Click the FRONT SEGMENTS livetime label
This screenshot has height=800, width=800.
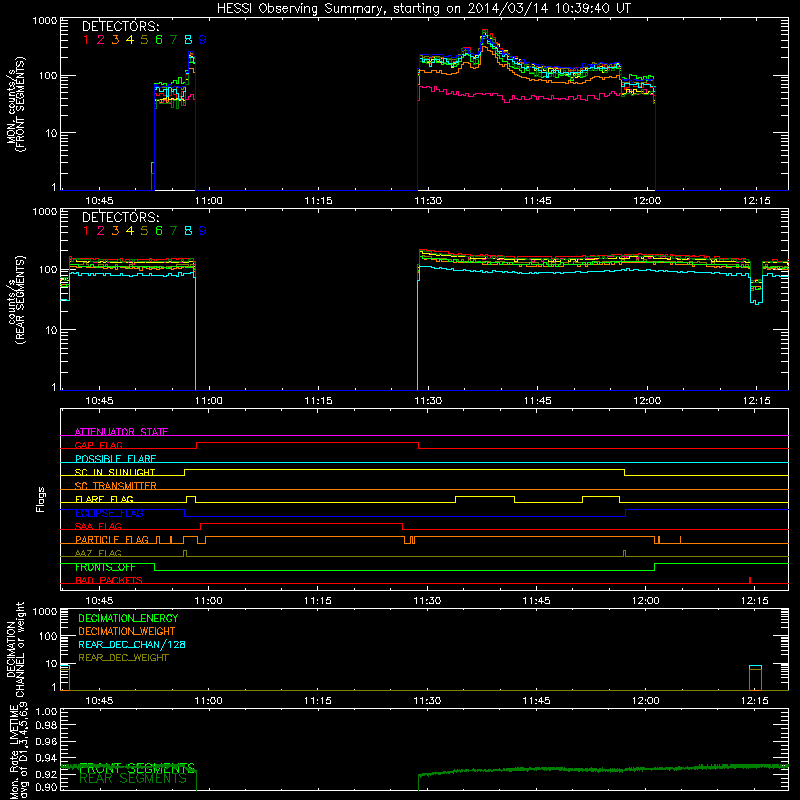tap(137, 768)
